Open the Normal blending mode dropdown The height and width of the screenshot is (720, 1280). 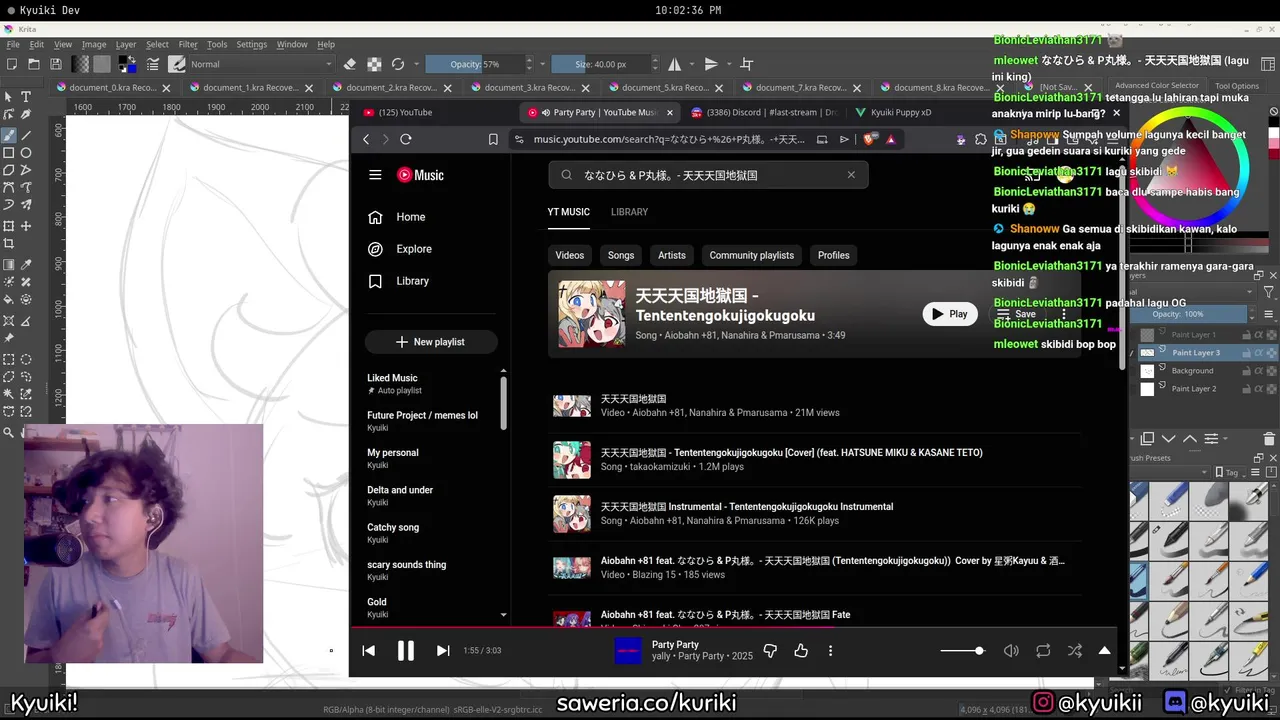coord(261,64)
